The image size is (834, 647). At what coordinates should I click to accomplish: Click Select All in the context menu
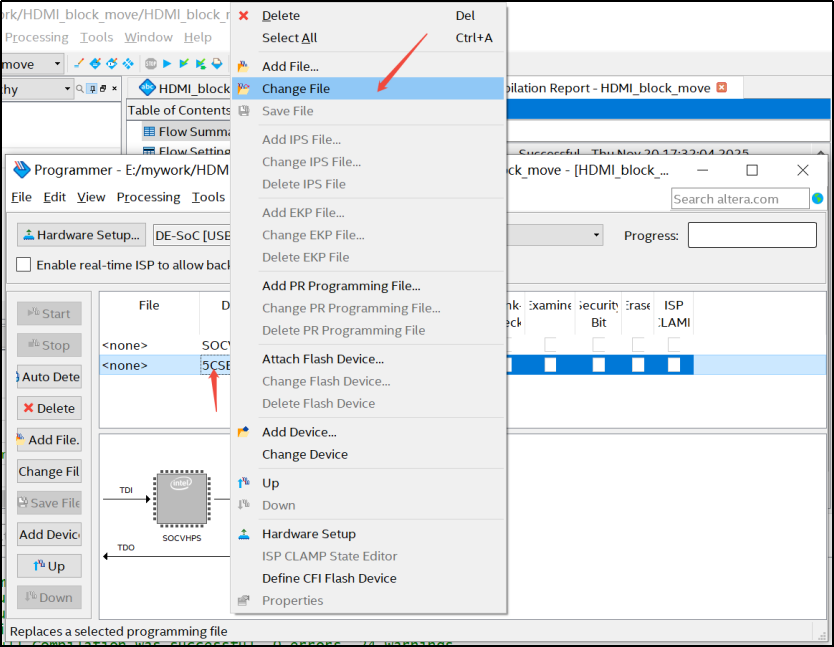click(368, 38)
